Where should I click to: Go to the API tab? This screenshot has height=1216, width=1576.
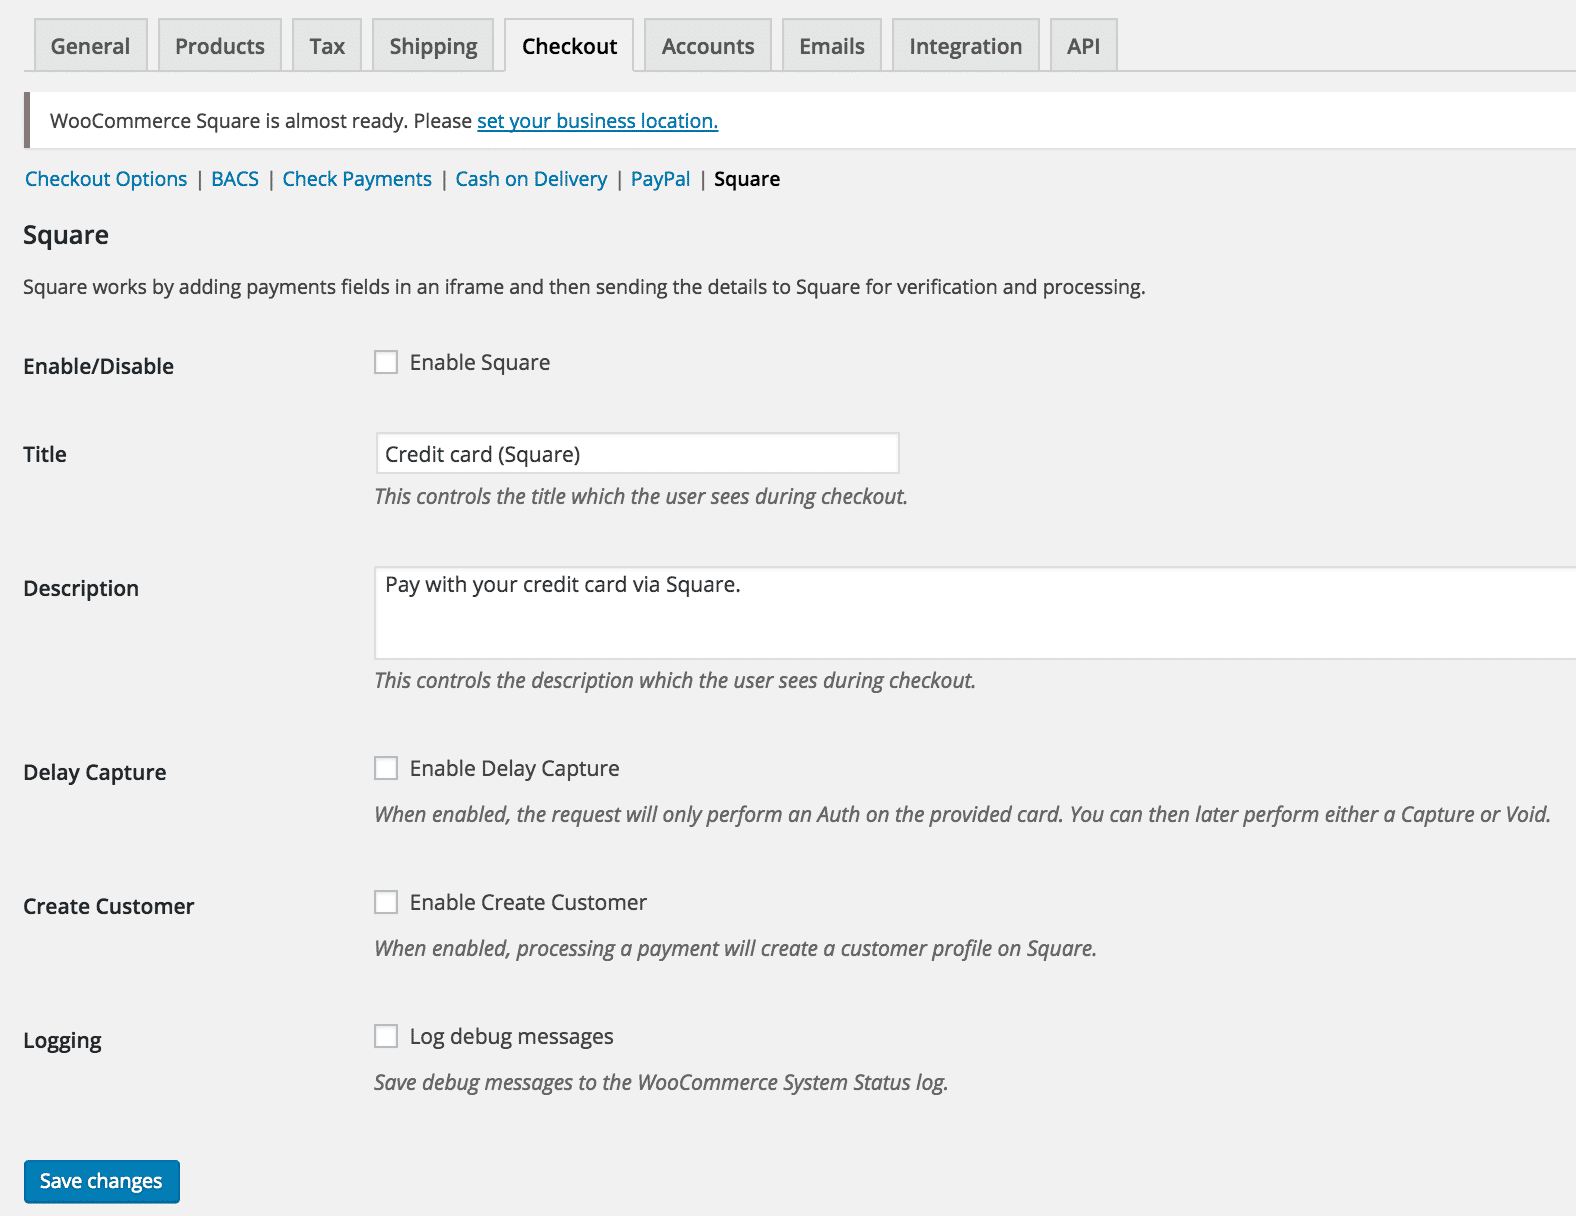pyautogui.click(x=1084, y=46)
